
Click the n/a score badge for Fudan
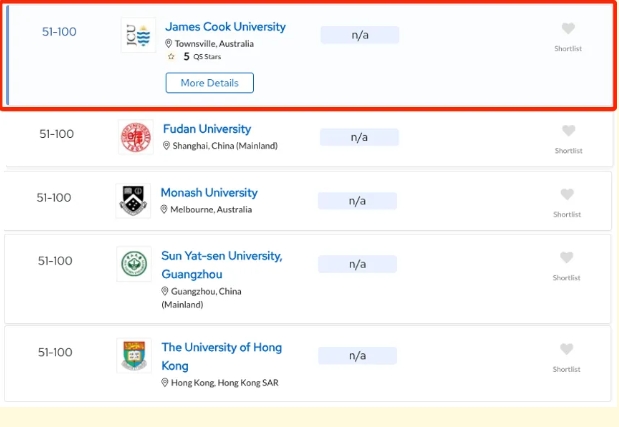[x=359, y=137]
